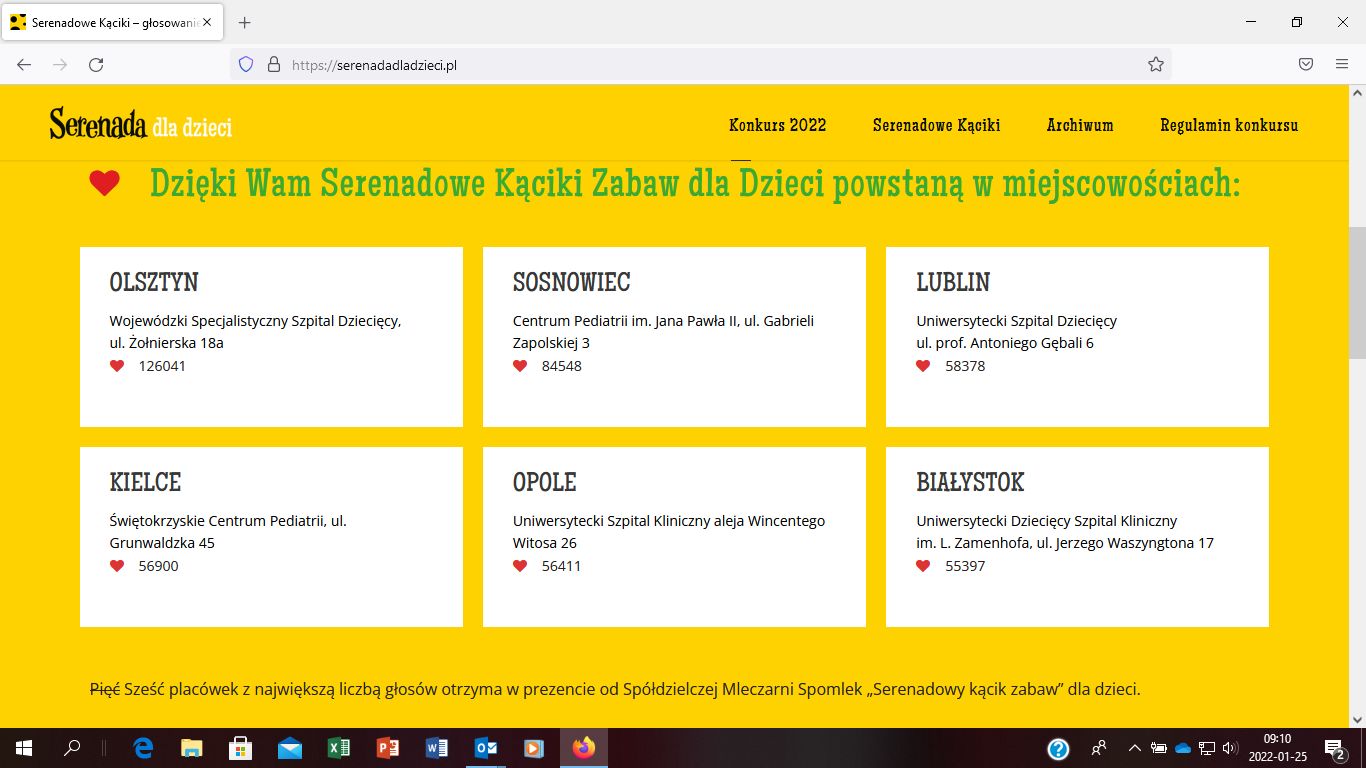Viewport: 1366px width, 768px height.
Task: Bookmark this page using the star icon
Action: [x=1156, y=64]
